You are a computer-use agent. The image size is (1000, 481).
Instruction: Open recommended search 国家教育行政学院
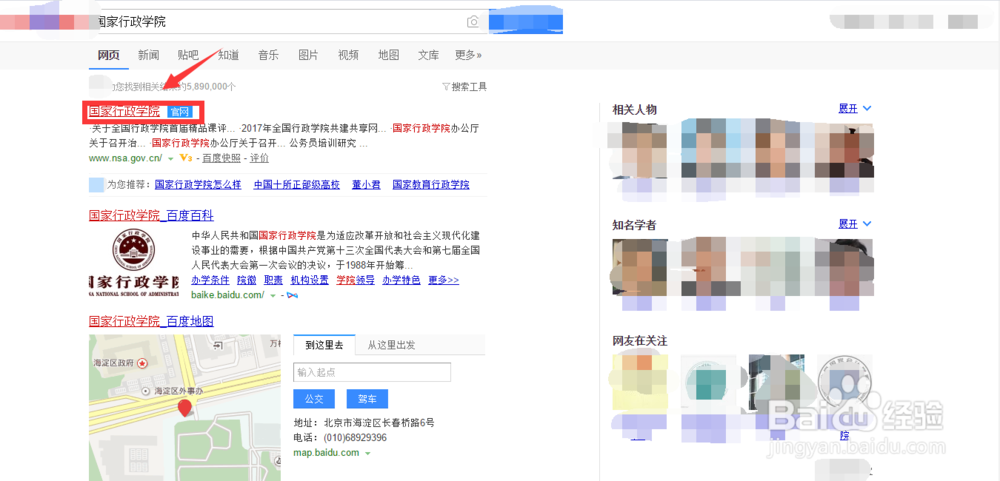coord(430,185)
